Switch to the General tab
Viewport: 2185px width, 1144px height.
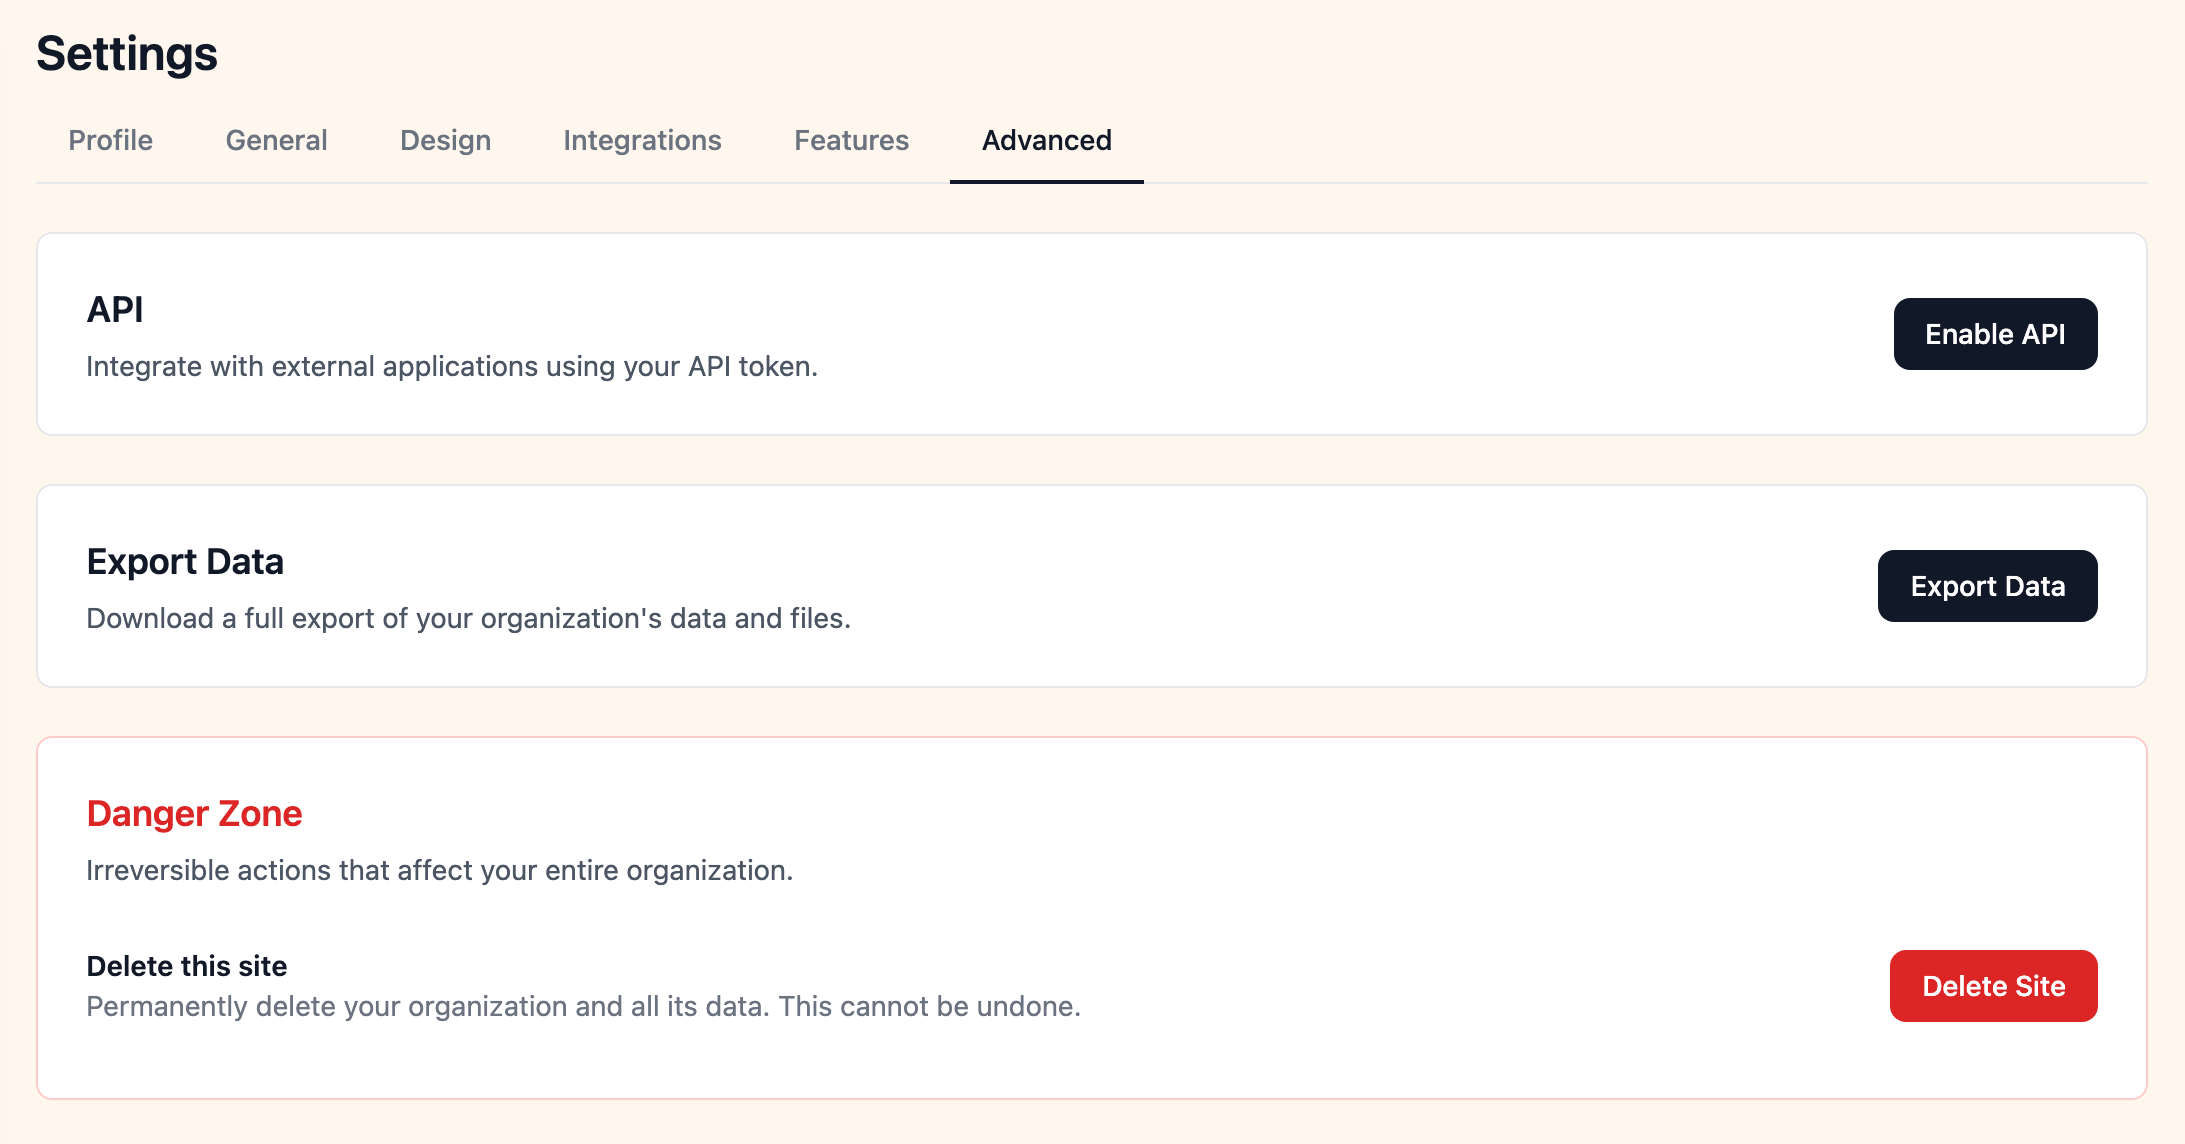276,140
